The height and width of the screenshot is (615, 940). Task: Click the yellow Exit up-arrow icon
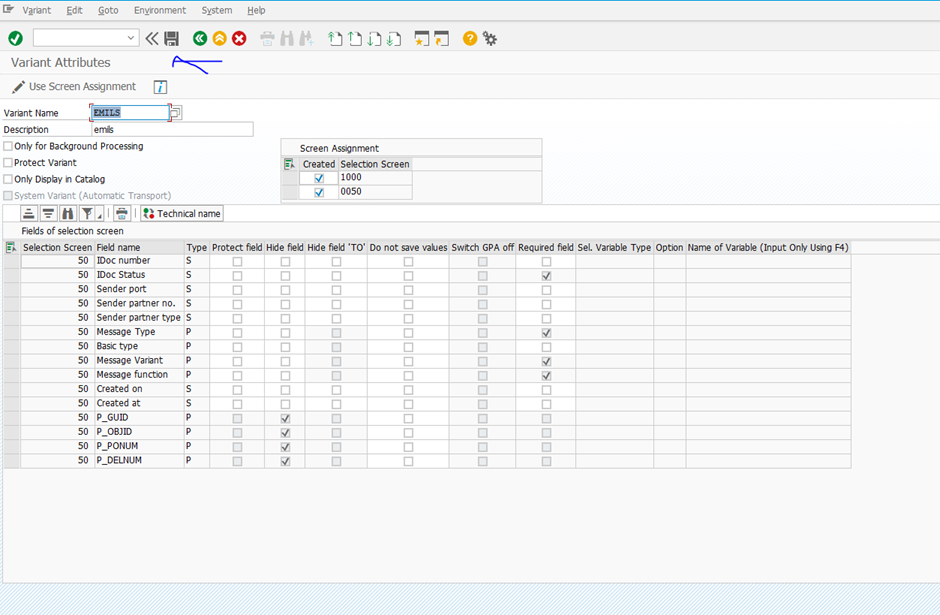(x=219, y=38)
